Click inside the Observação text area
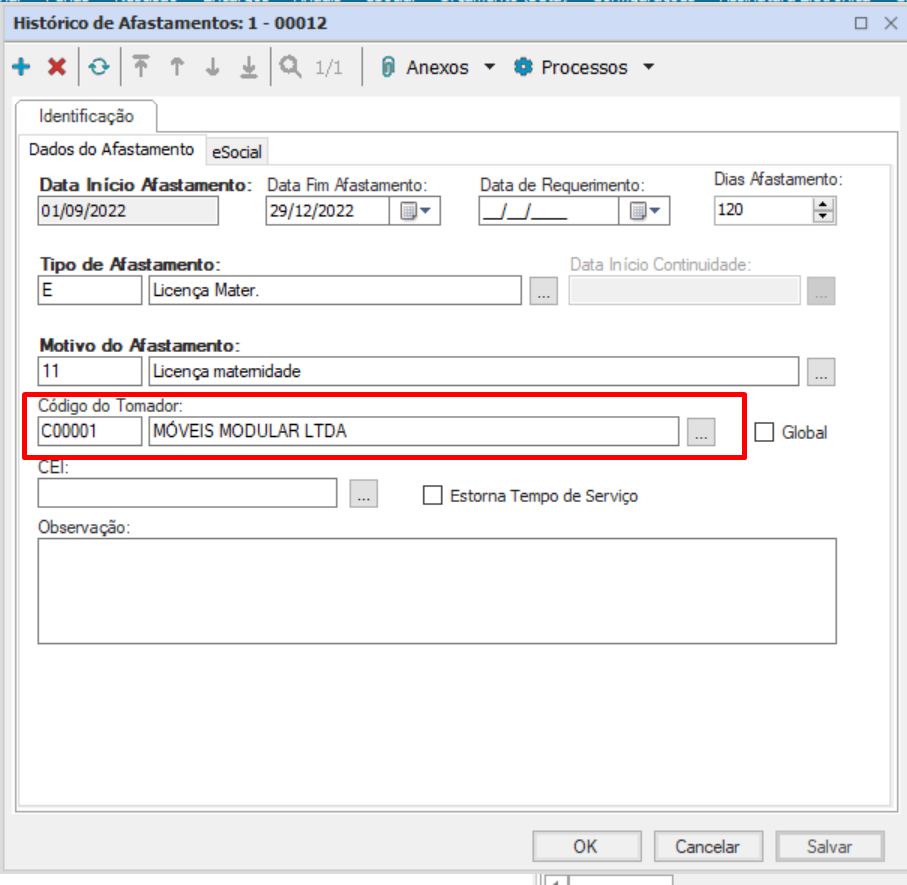 click(x=437, y=591)
